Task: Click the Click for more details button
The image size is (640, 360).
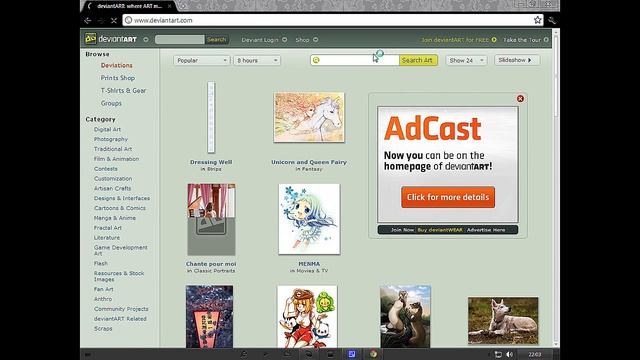Action: coord(448,197)
